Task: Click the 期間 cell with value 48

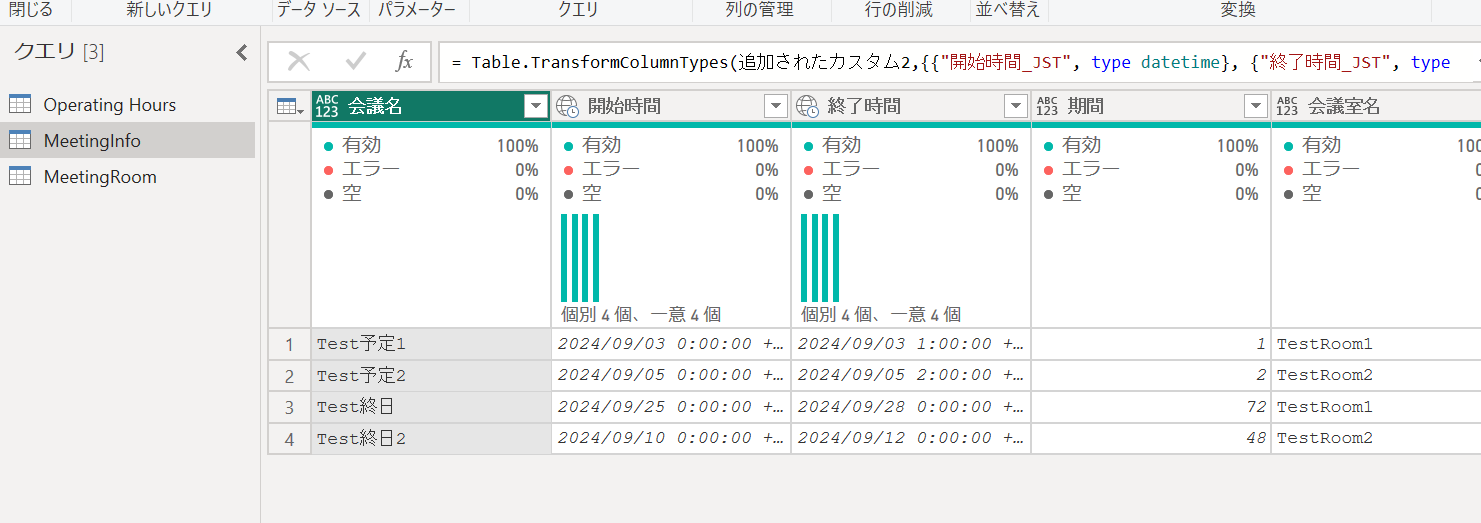Action: (x=1151, y=438)
